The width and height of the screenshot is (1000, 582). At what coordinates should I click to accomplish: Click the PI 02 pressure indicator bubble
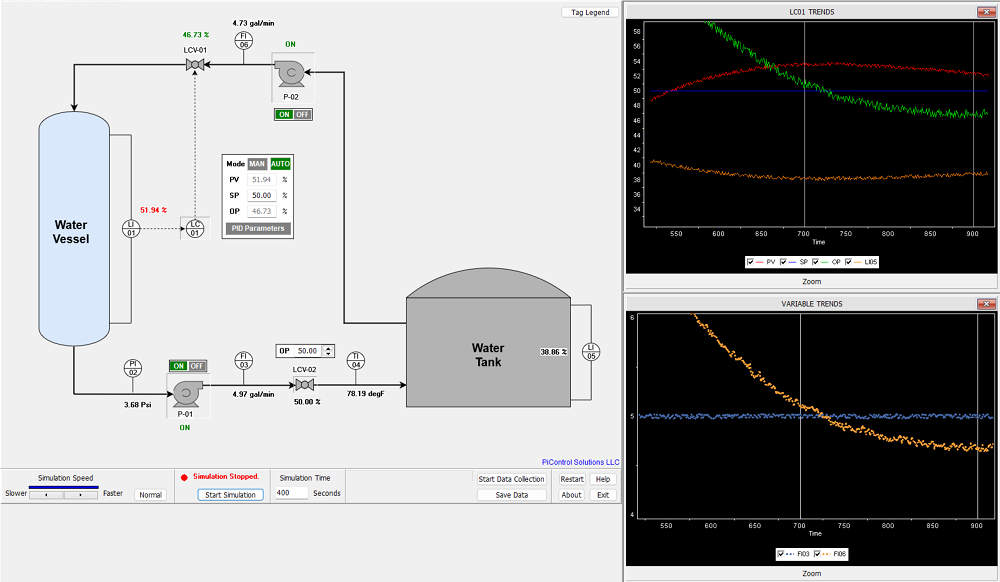(x=133, y=368)
